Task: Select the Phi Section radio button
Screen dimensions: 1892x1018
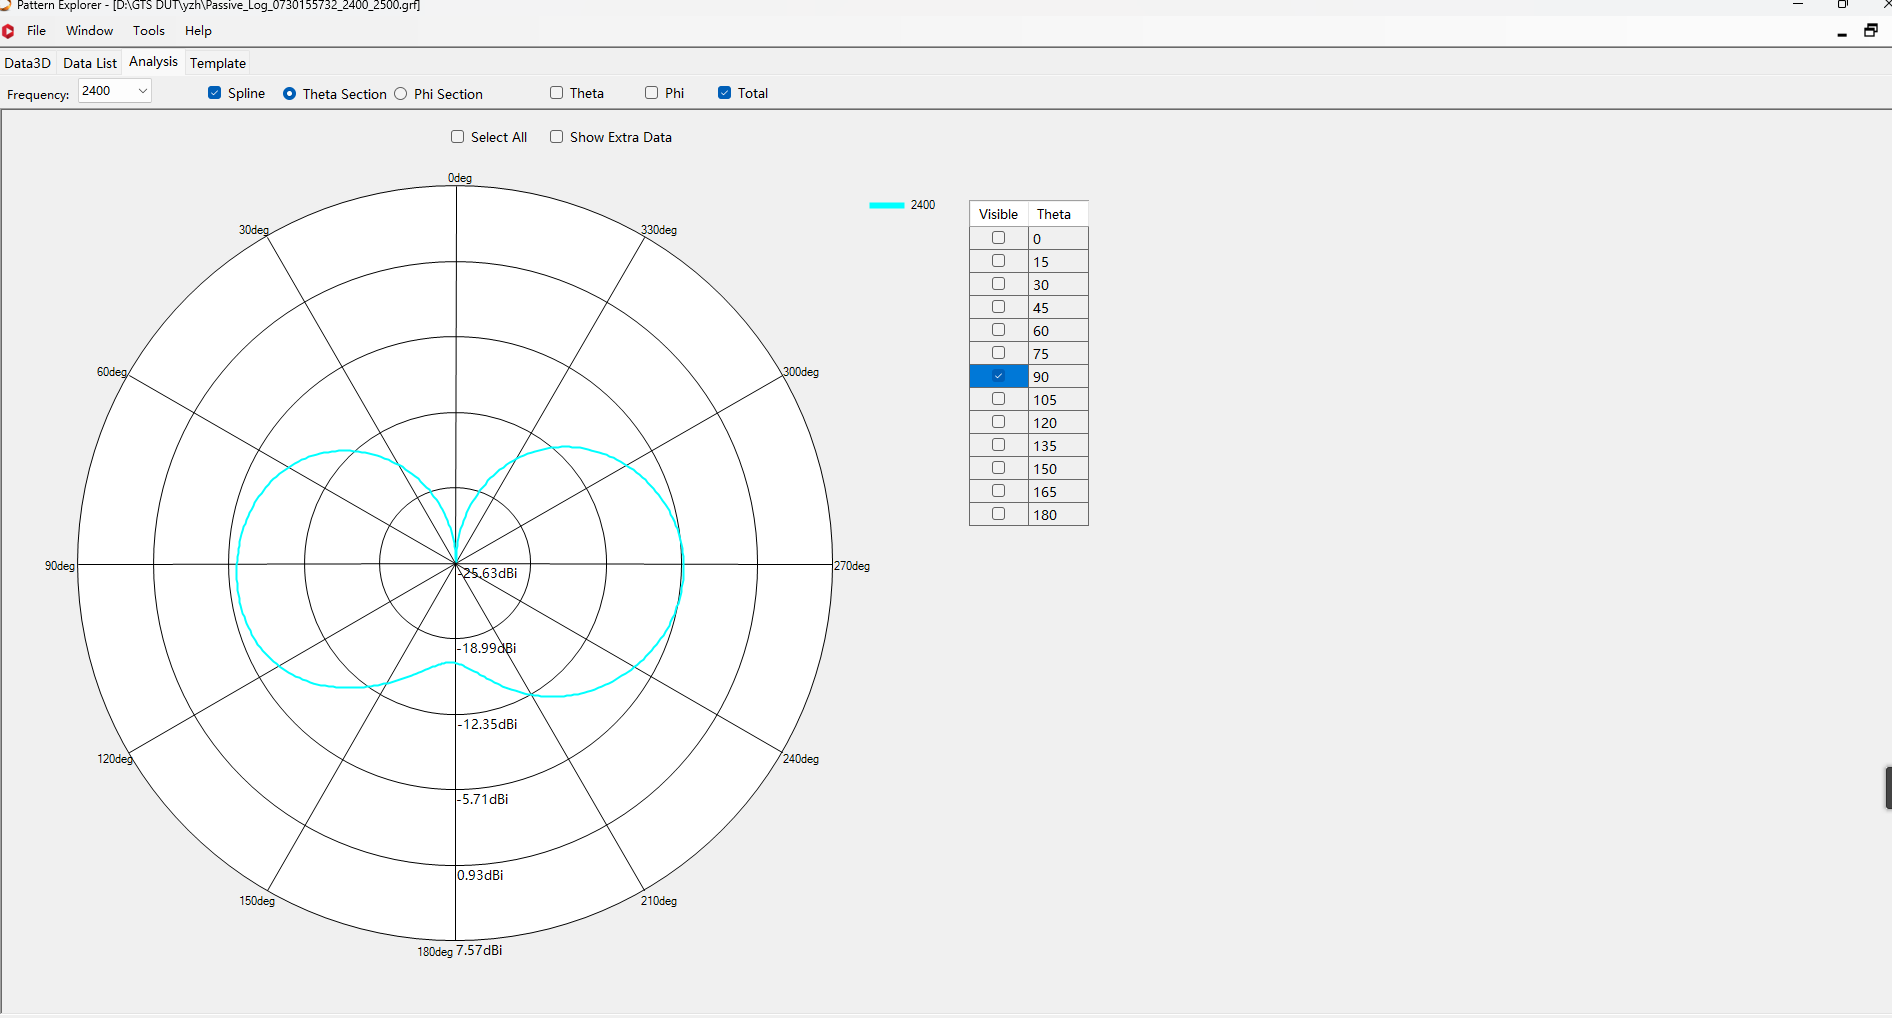Action: 401,94
